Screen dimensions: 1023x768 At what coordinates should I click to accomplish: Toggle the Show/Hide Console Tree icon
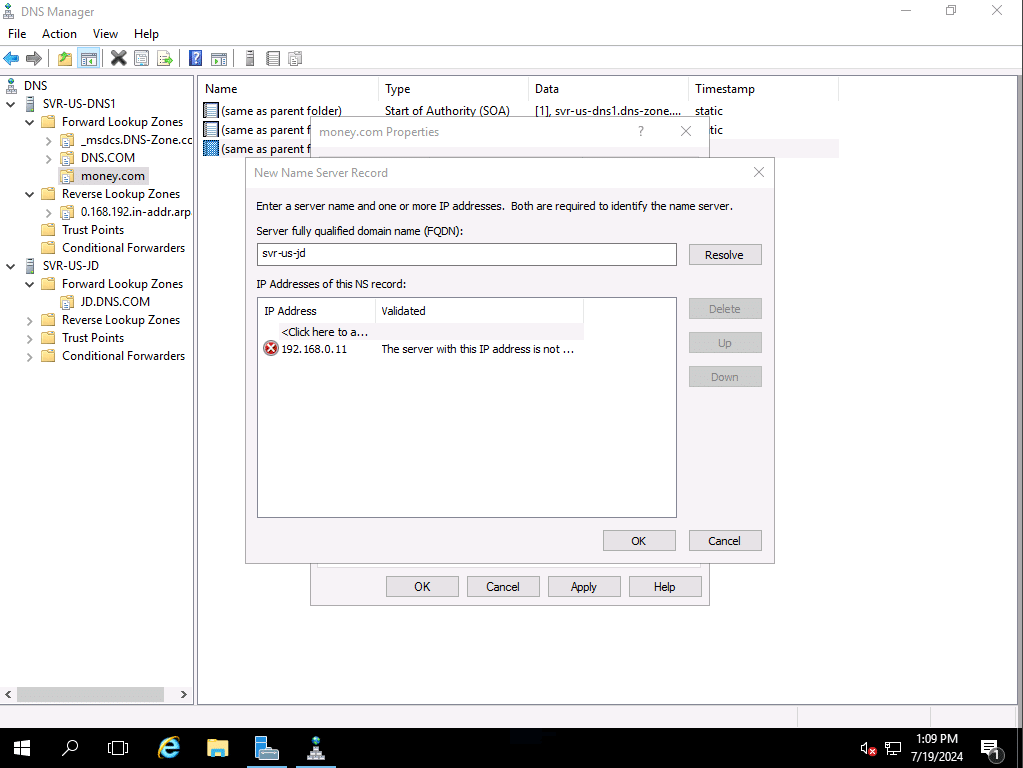[88, 58]
